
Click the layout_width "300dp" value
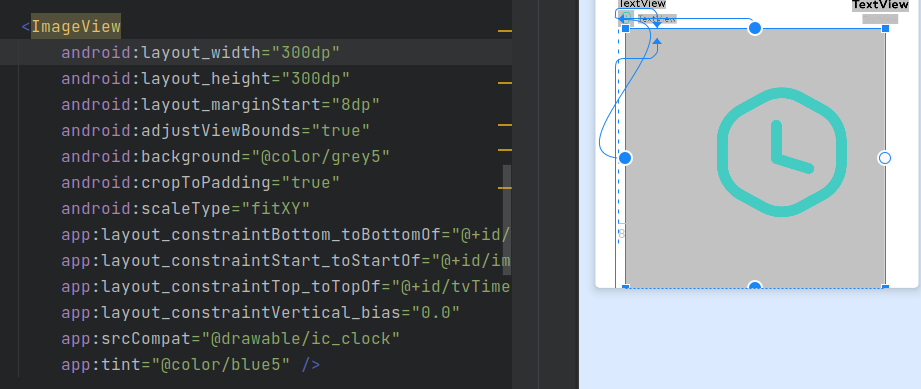pyautogui.click(x=305, y=52)
